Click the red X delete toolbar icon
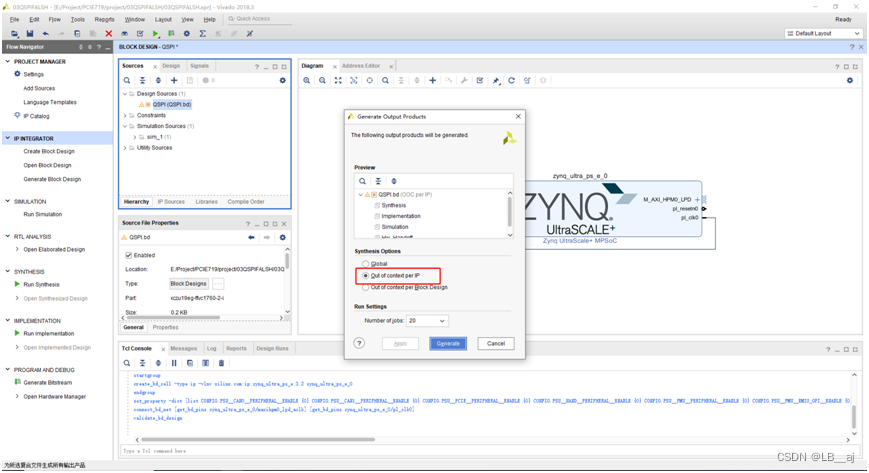Image resolution: width=869 pixels, height=473 pixels. coord(109,34)
